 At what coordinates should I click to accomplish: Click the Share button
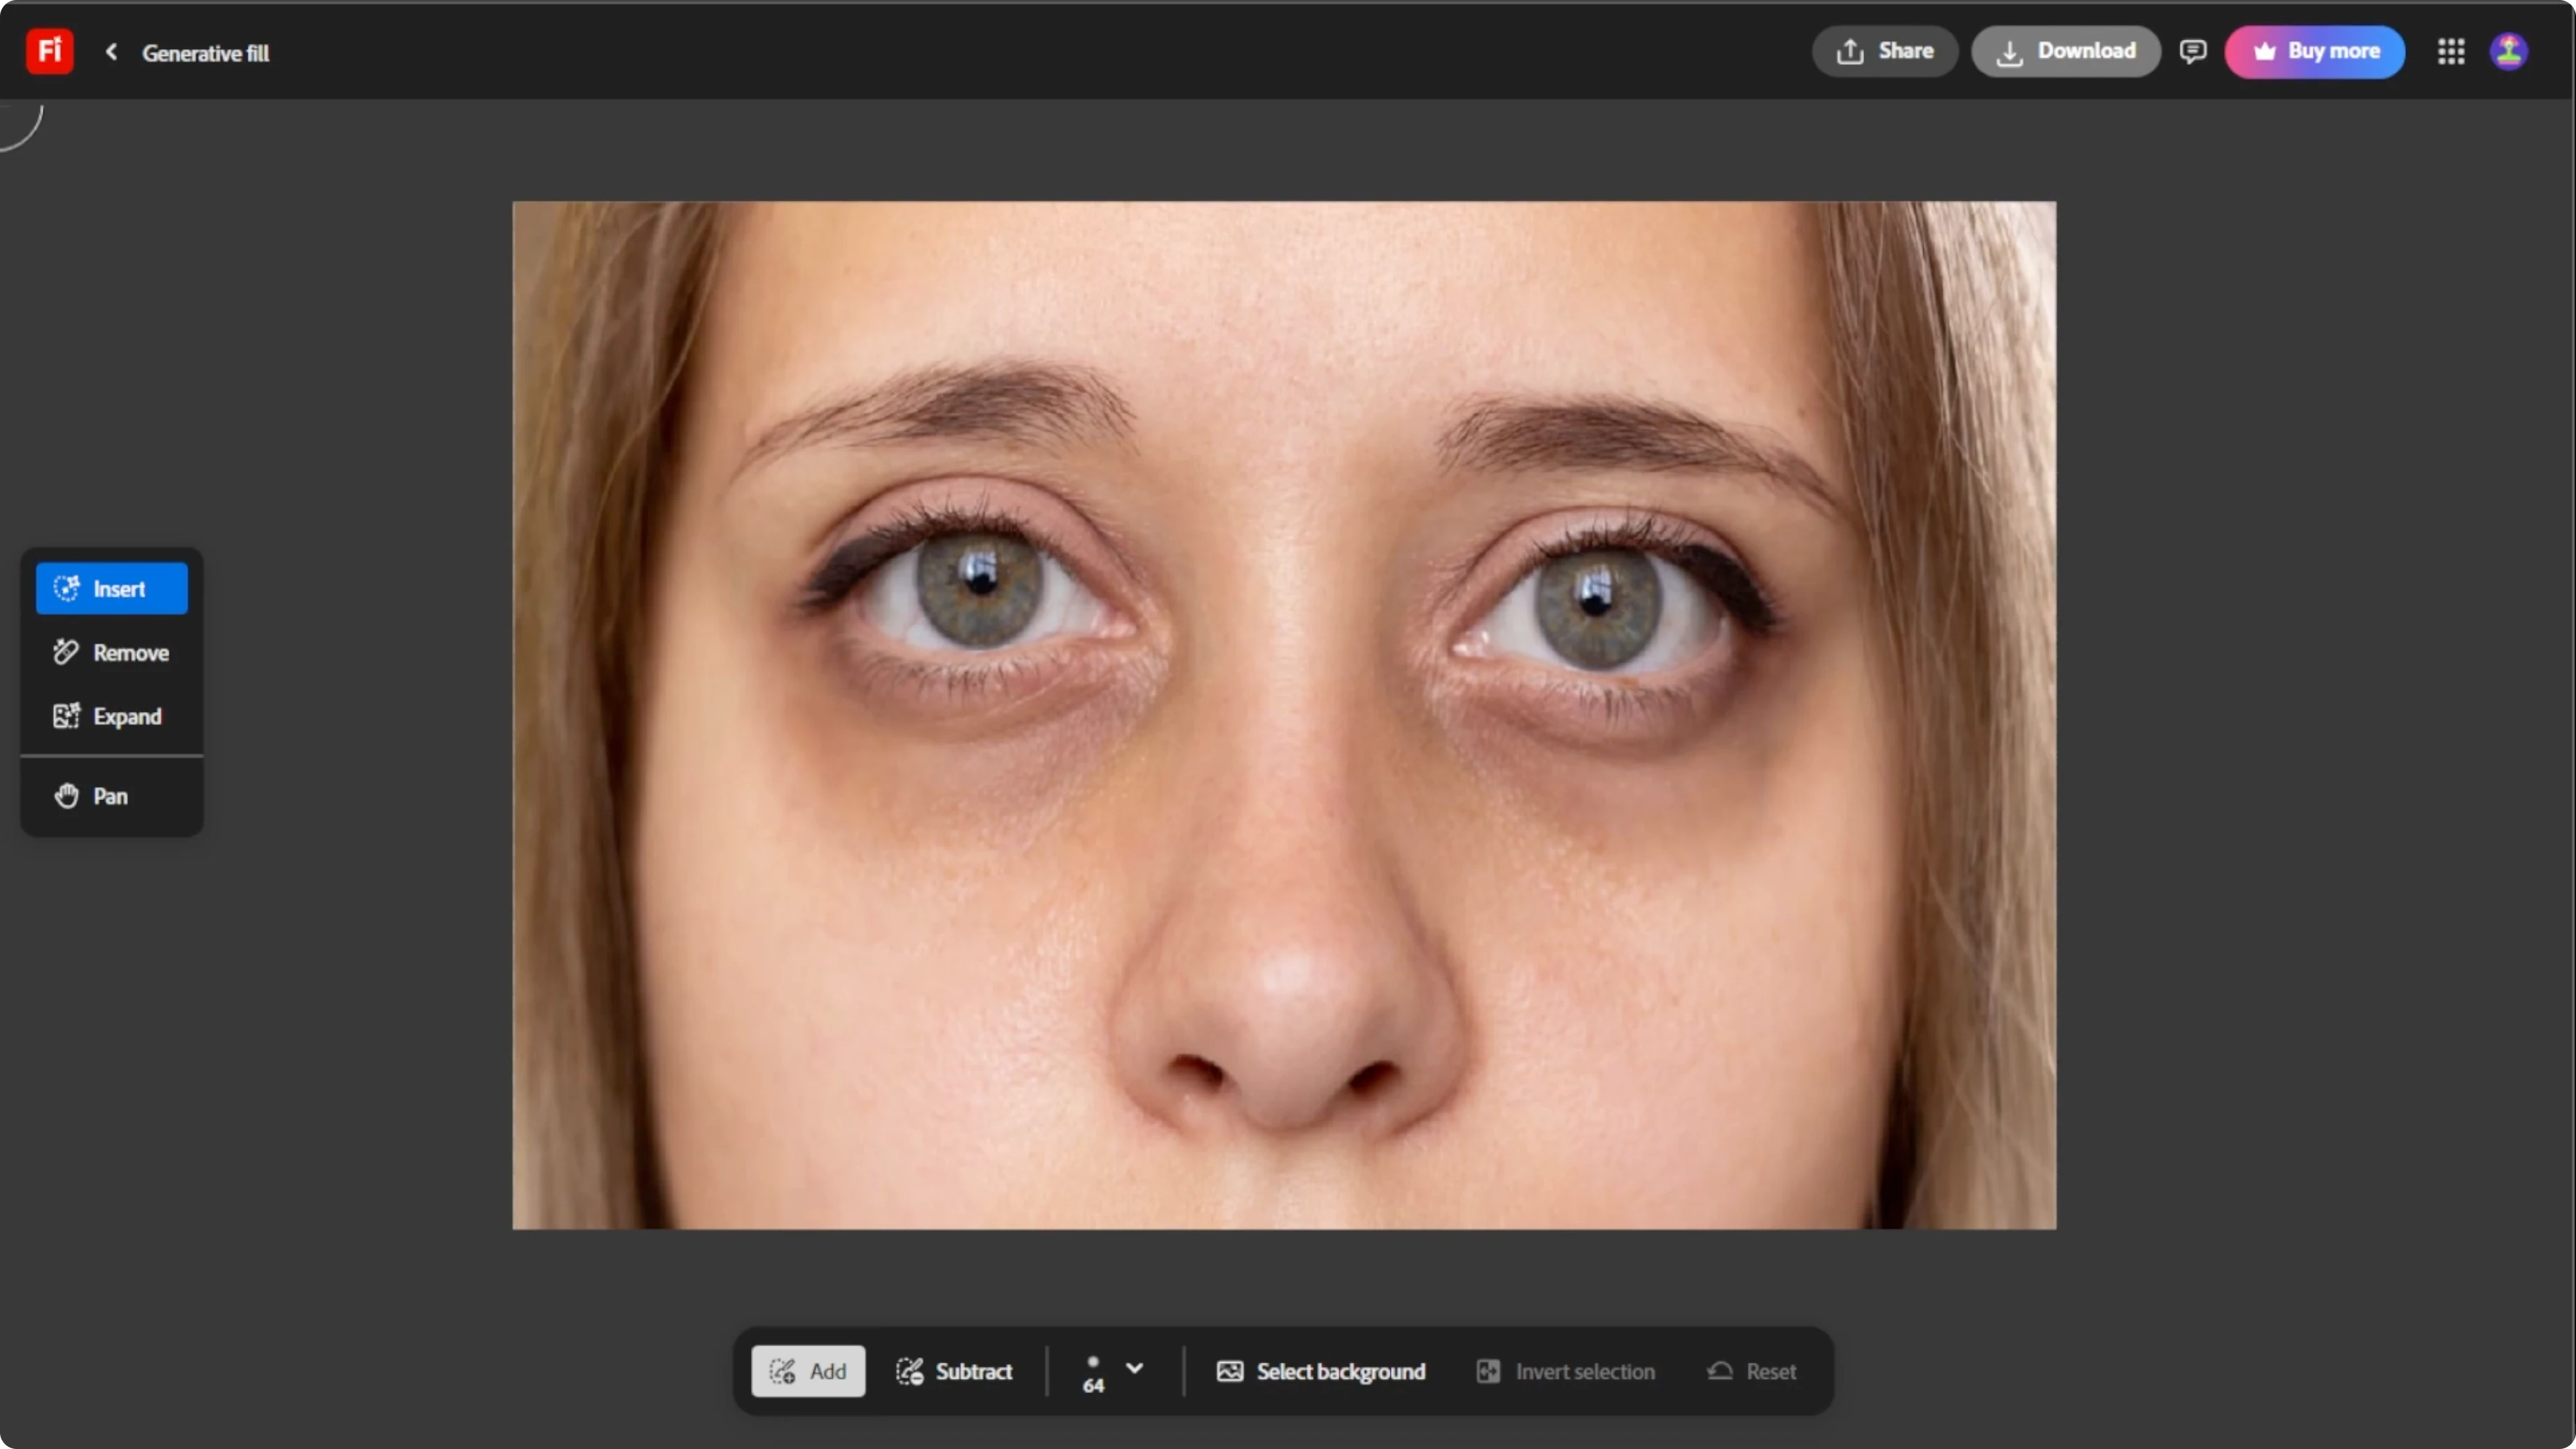[x=1884, y=51]
